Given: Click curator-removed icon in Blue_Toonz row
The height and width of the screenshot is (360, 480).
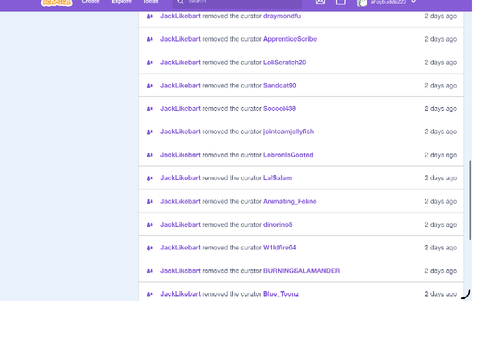Looking at the screenshot, I should (150, 294).
